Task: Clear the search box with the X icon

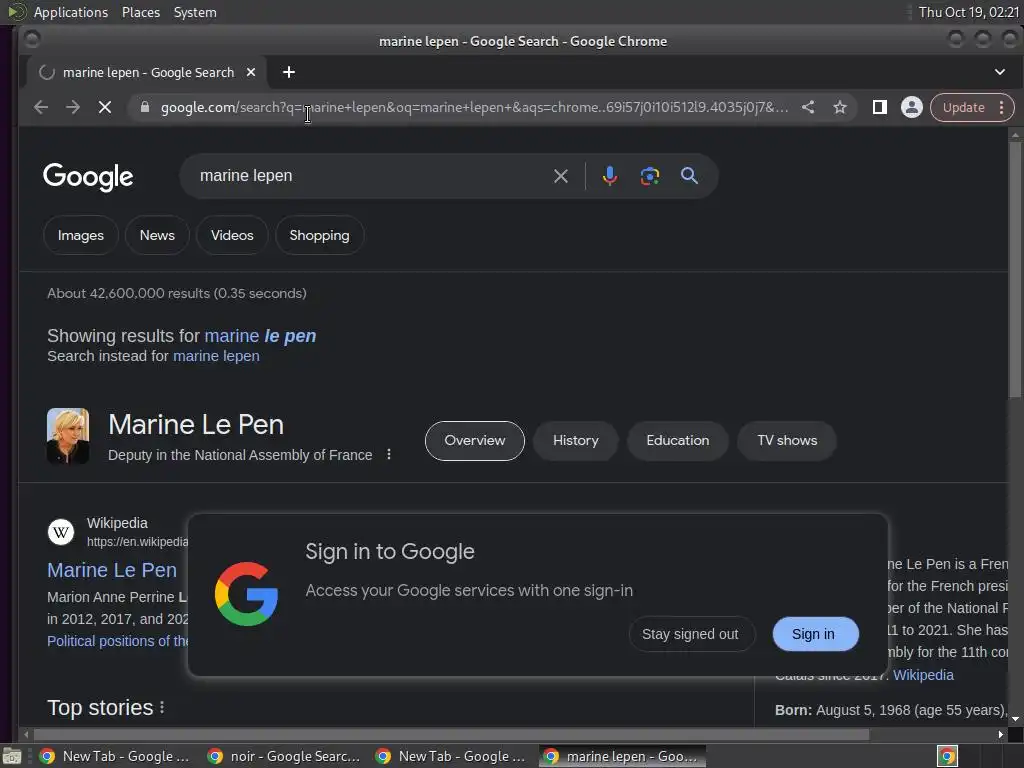Action: [x=560, y=176]
